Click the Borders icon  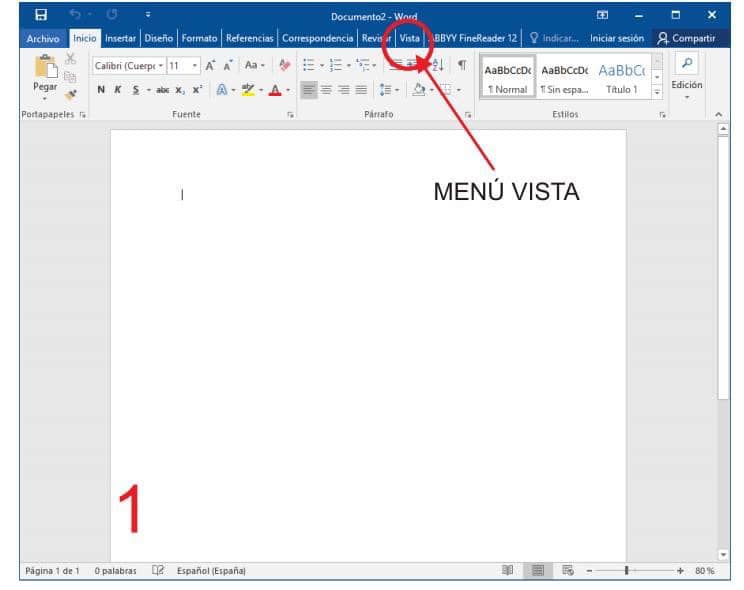click(446, 89)
